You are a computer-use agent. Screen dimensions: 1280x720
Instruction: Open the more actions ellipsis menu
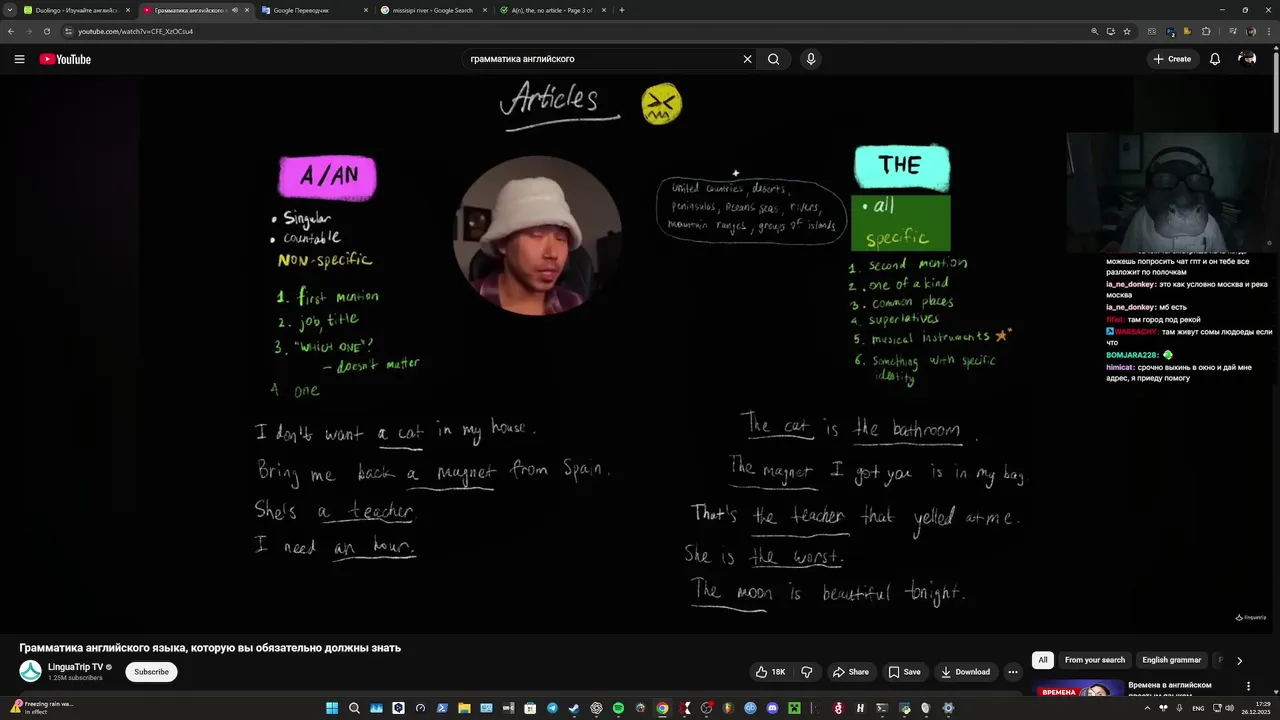tap(1013, 672)
